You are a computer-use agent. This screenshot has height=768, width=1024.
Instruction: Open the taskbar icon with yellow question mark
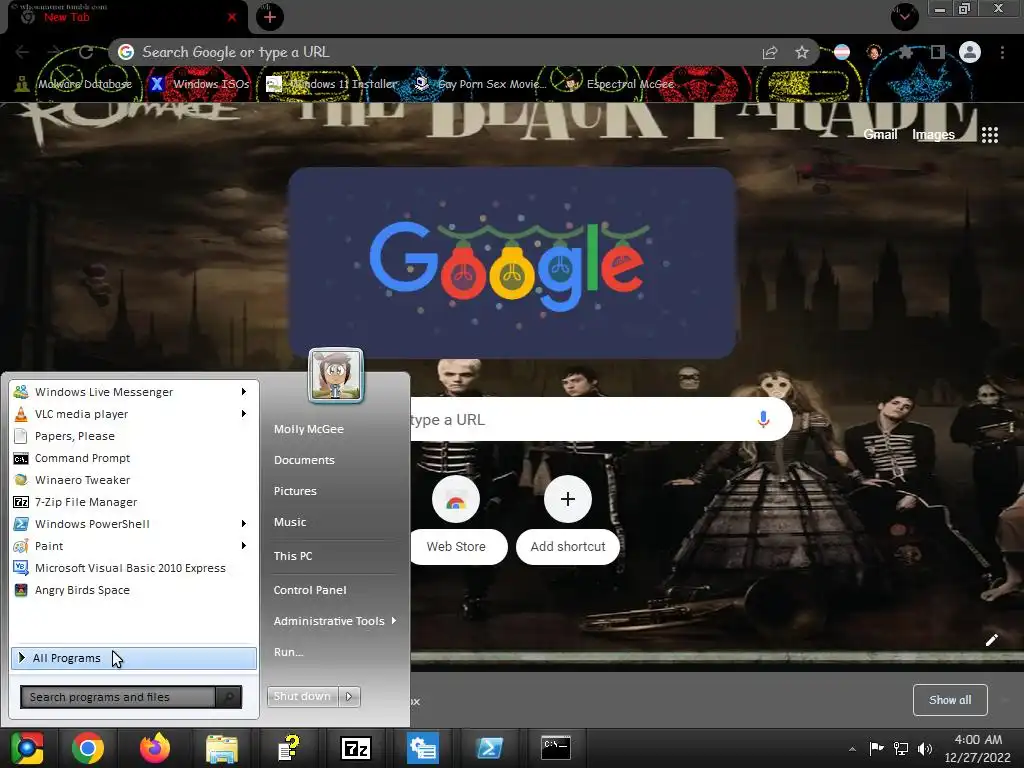[x=289, y=748]
